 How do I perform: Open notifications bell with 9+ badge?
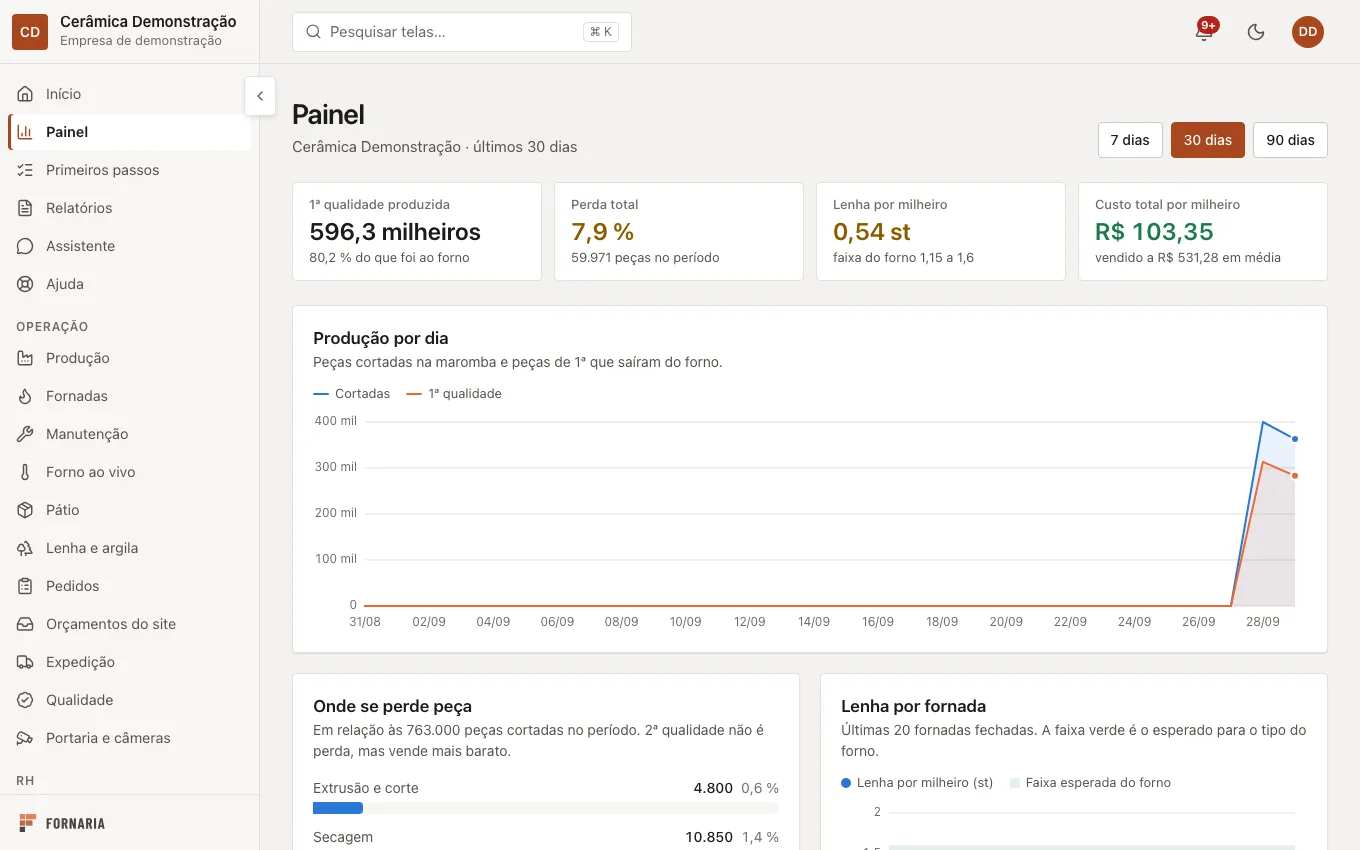coord(1204,32)
